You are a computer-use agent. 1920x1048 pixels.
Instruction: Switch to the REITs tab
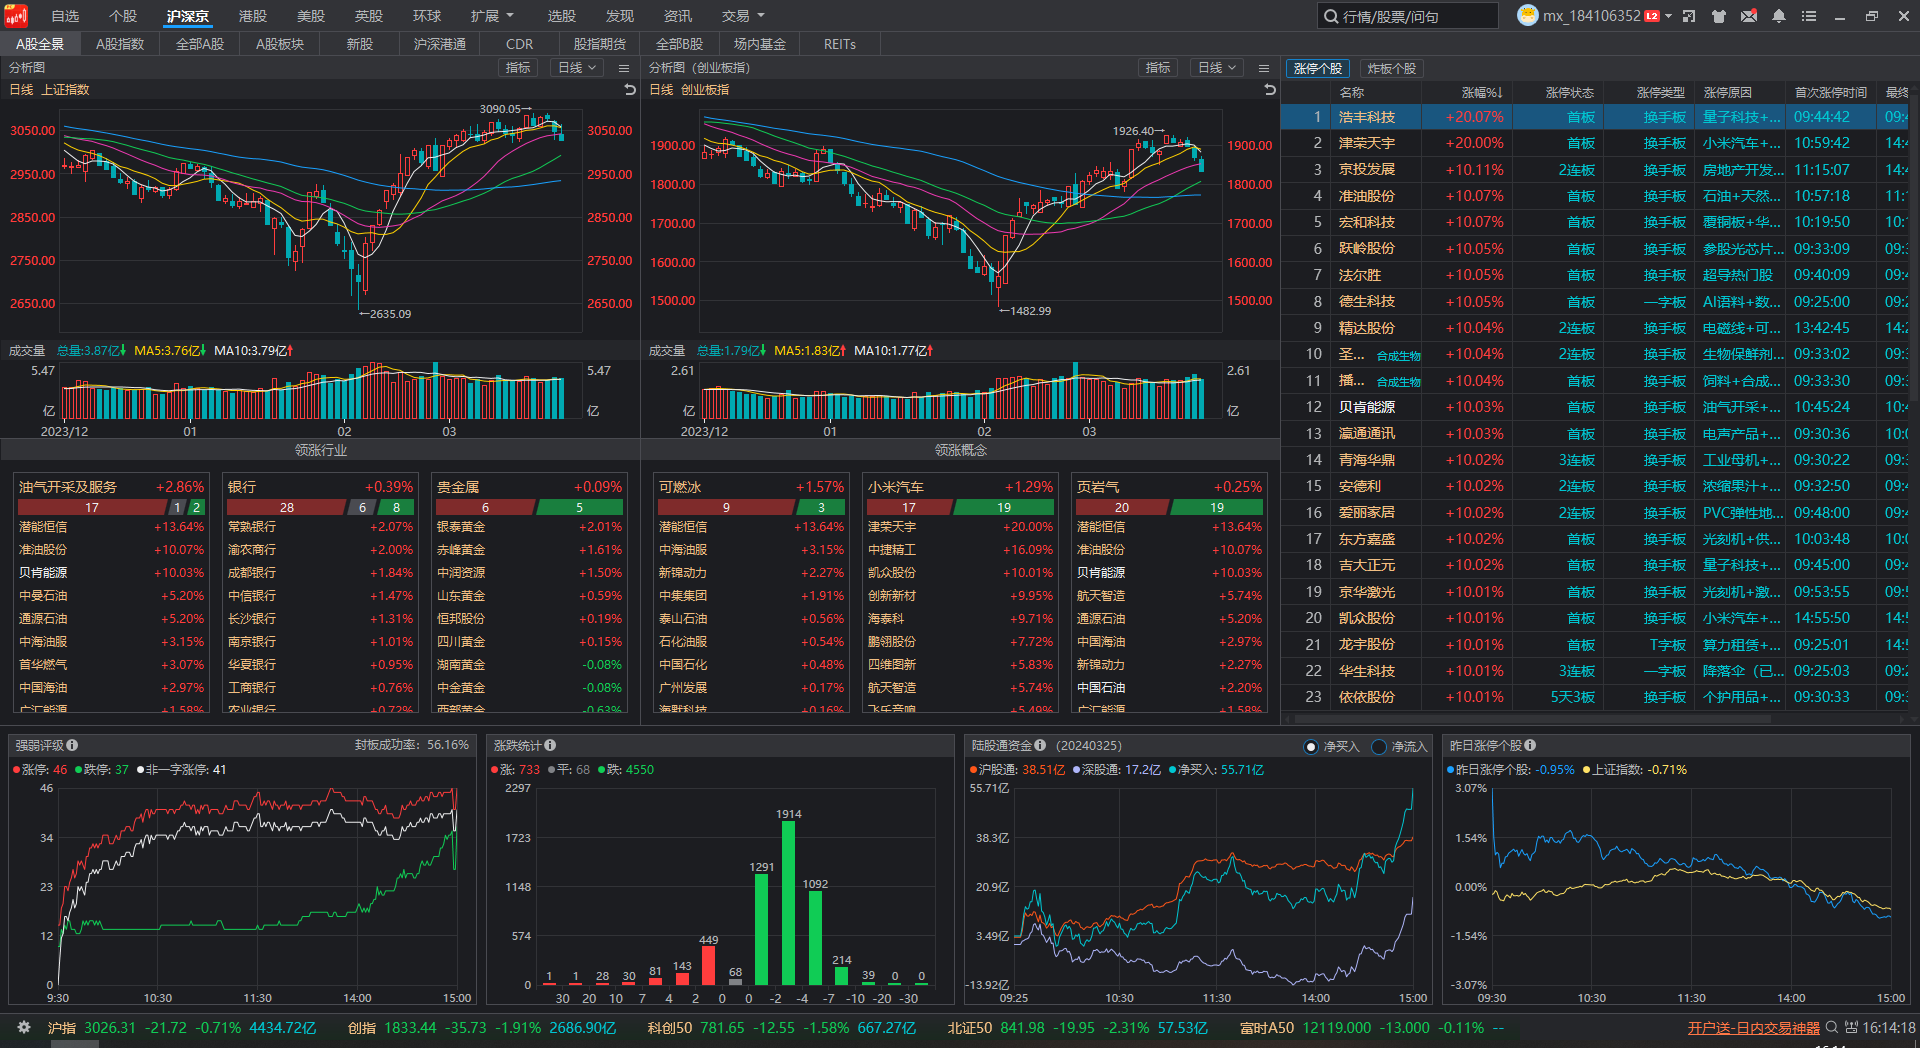coord(840,44)
